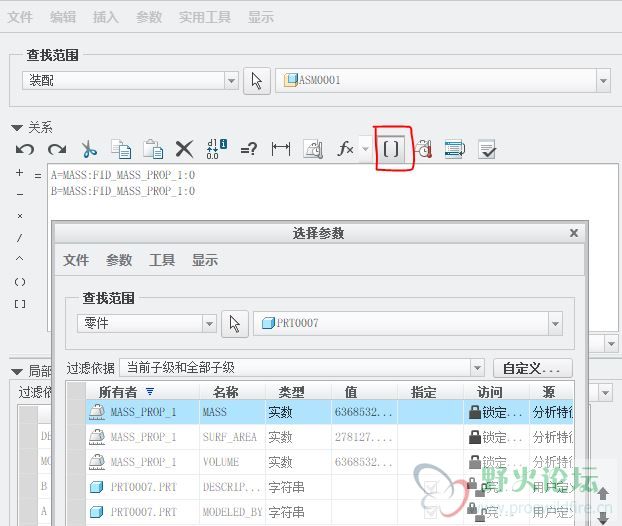Toggle dimension names and values icon
Viewport: 622px width, 526px height.
[217, 149]
